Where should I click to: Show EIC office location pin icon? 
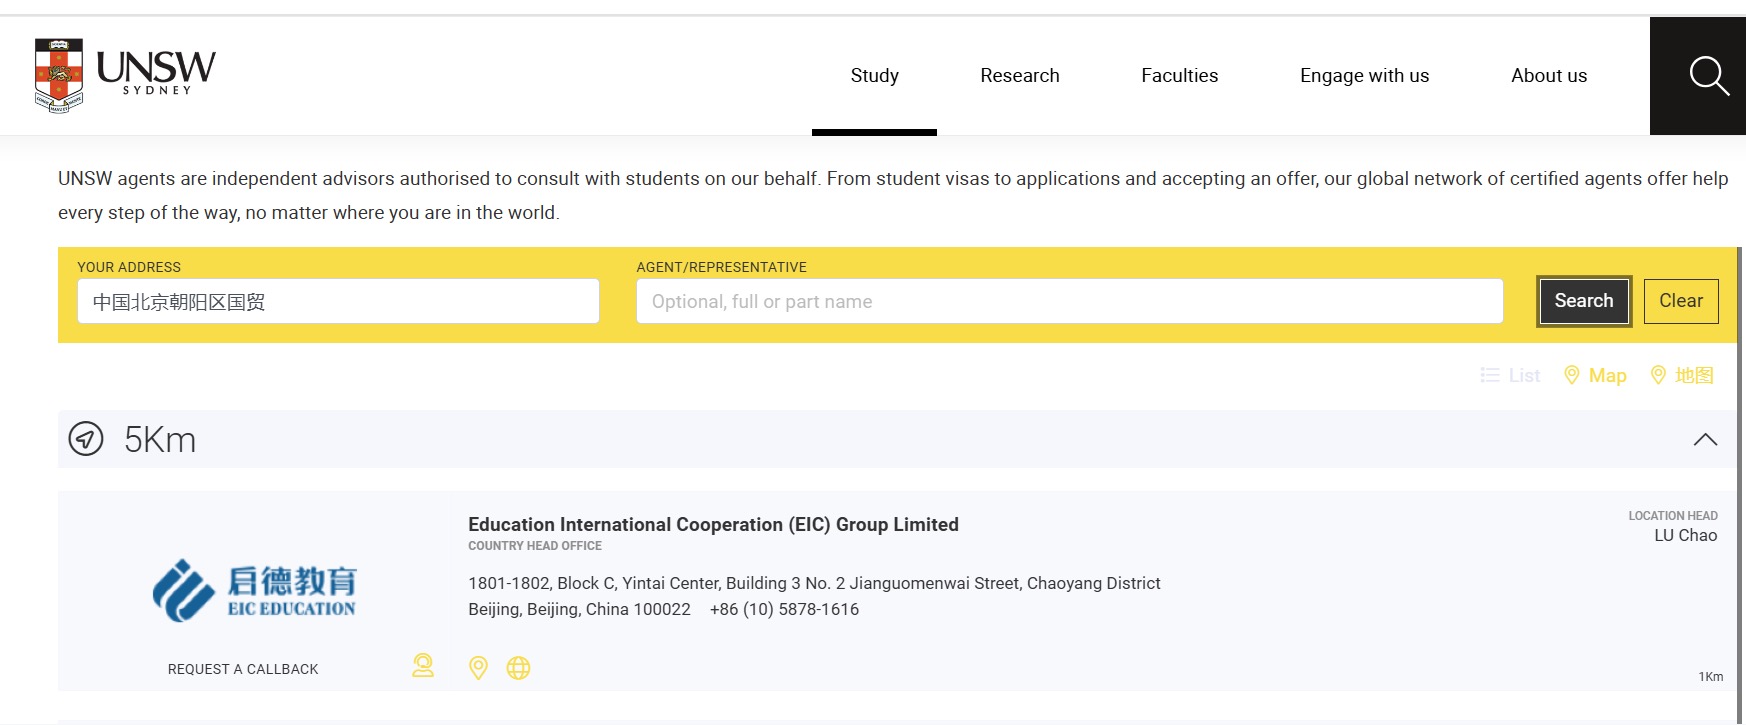click(478, 668)
